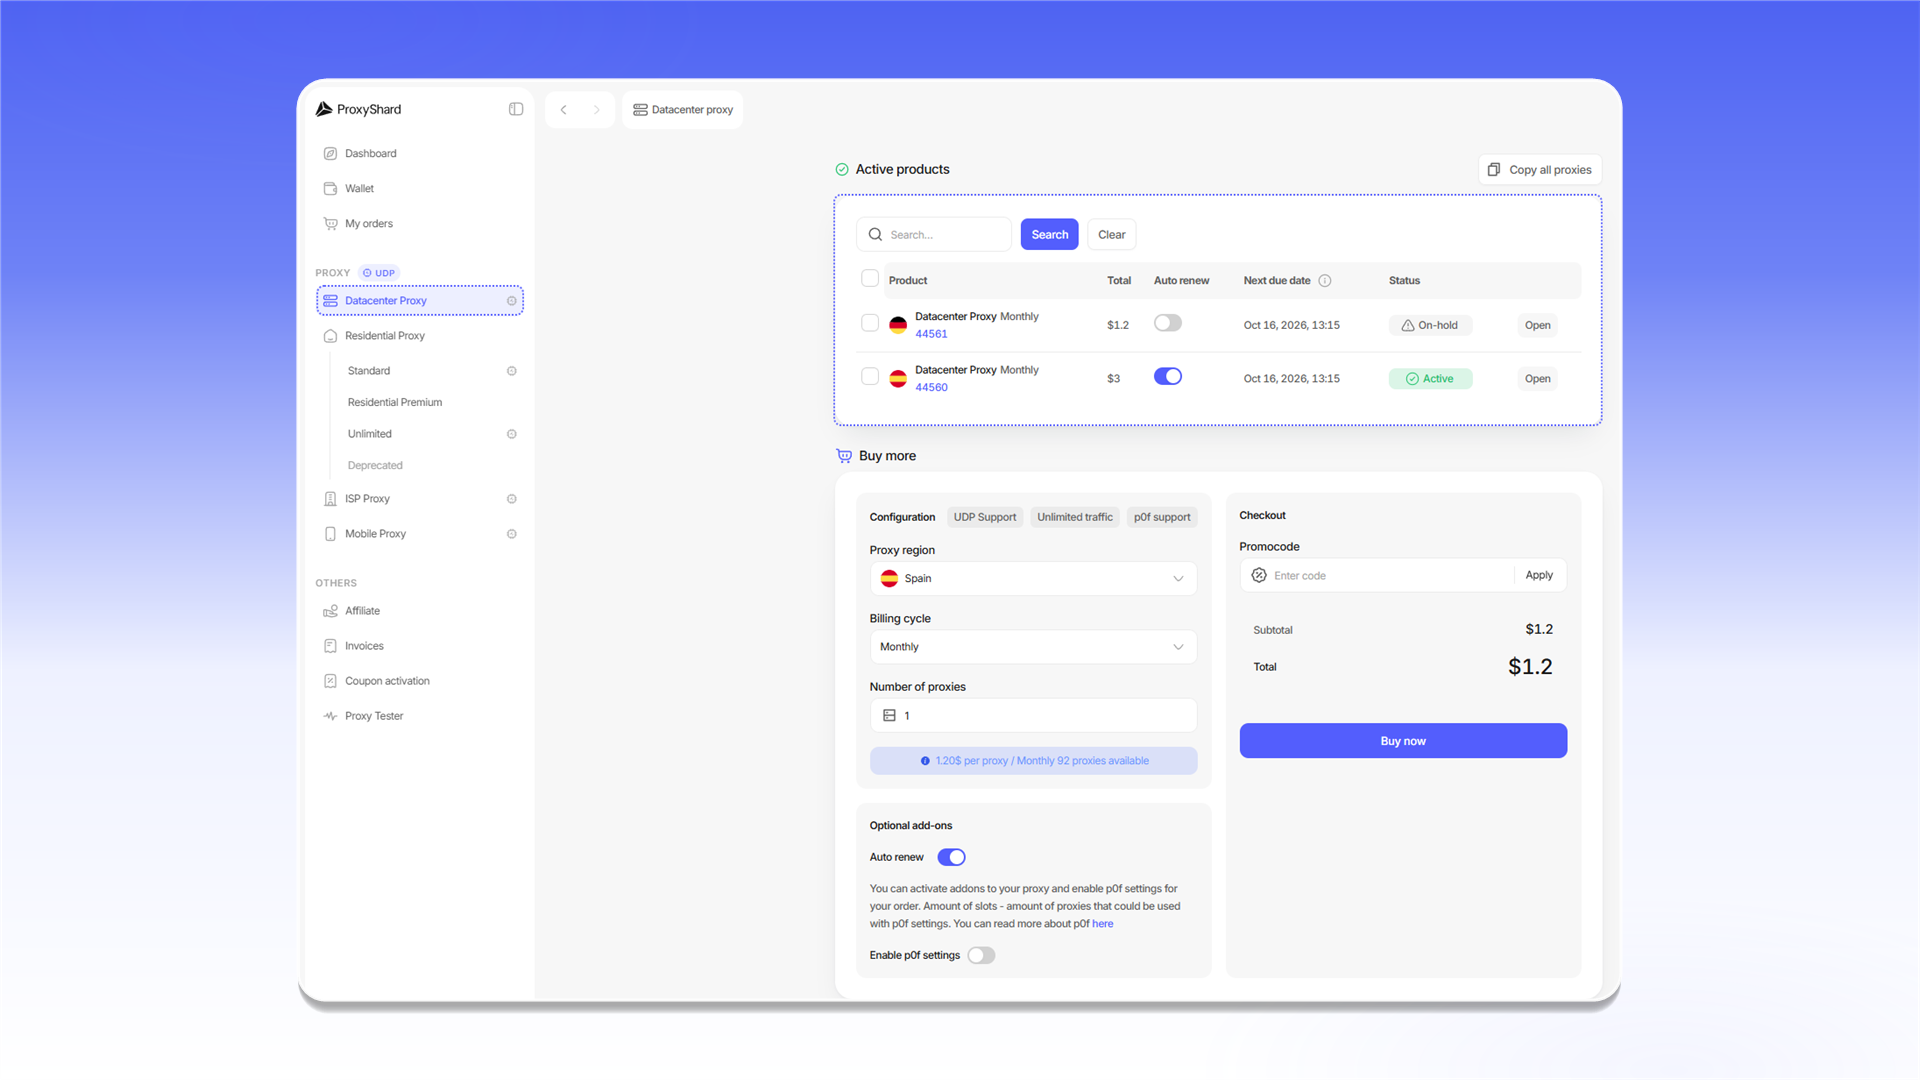Click proxy ID link 44561
Screen dimensions: 1920x1080
(931, 334)
